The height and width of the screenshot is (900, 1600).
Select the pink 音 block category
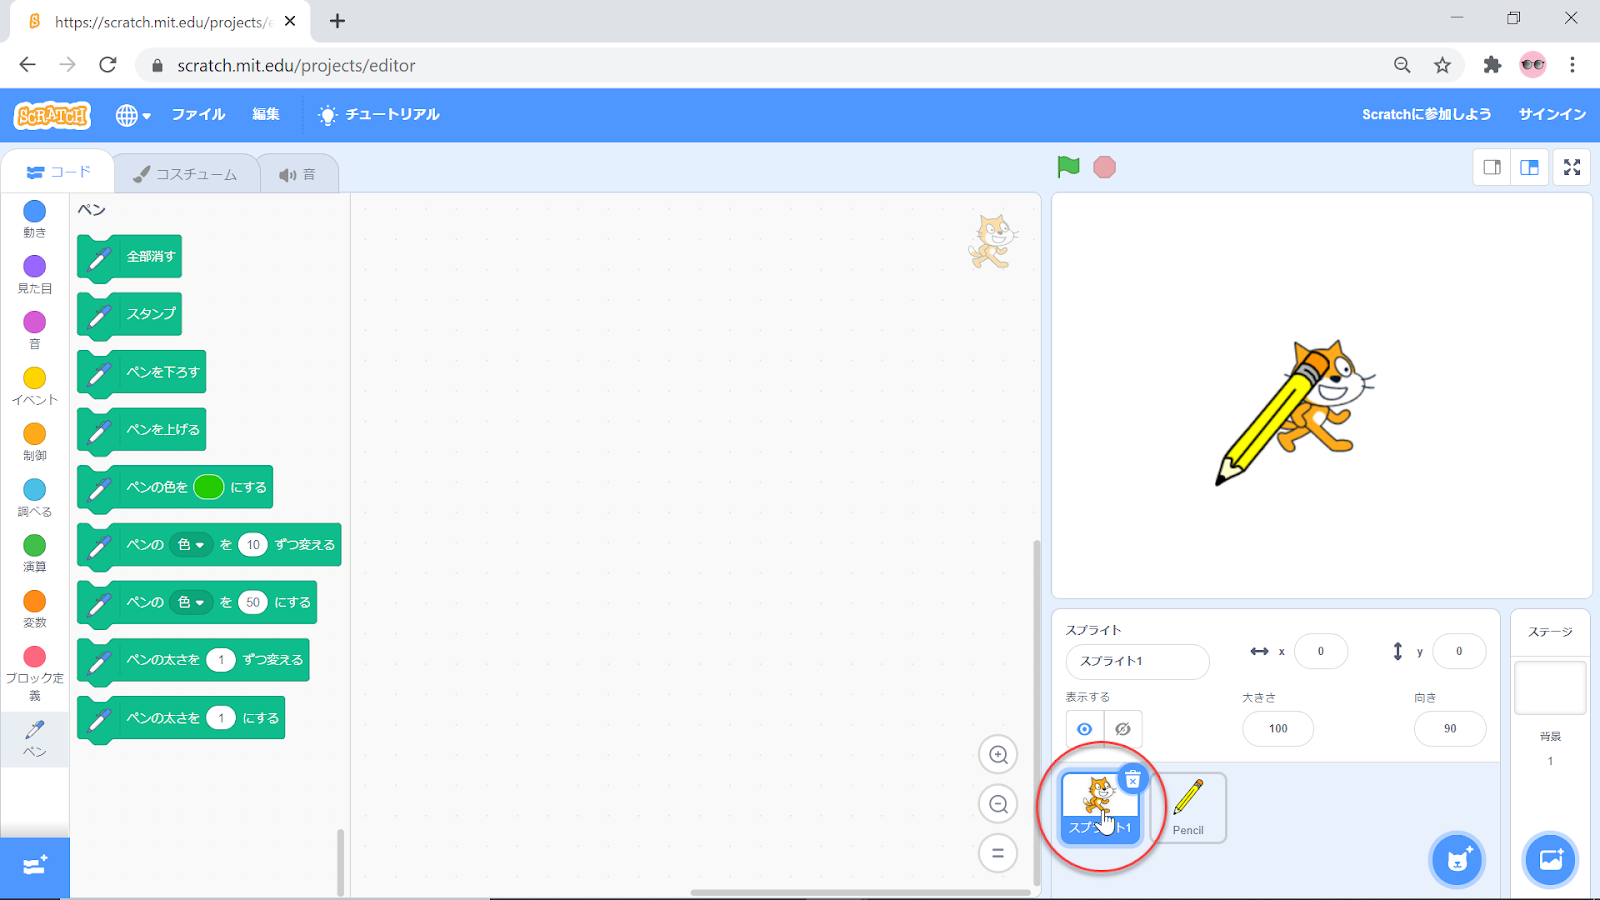35,330
